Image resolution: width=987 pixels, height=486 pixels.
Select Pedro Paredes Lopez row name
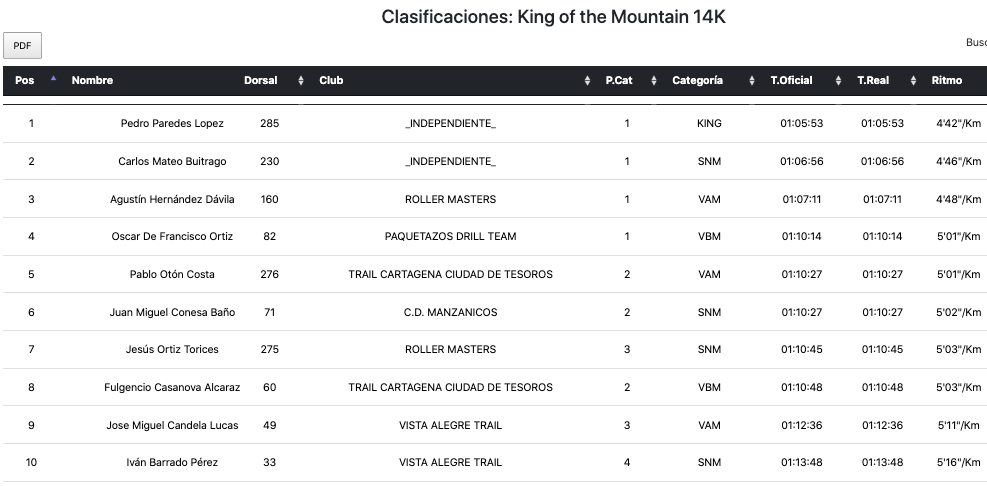click(172, 124)
